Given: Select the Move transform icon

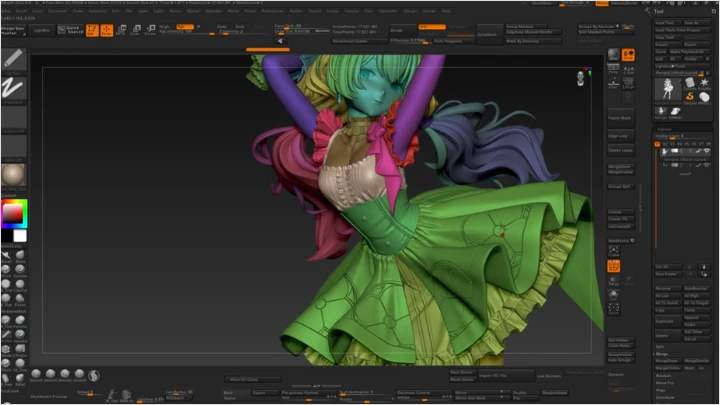Looking at the screenshot, I should pyautogui.click(x=121, y=30).
